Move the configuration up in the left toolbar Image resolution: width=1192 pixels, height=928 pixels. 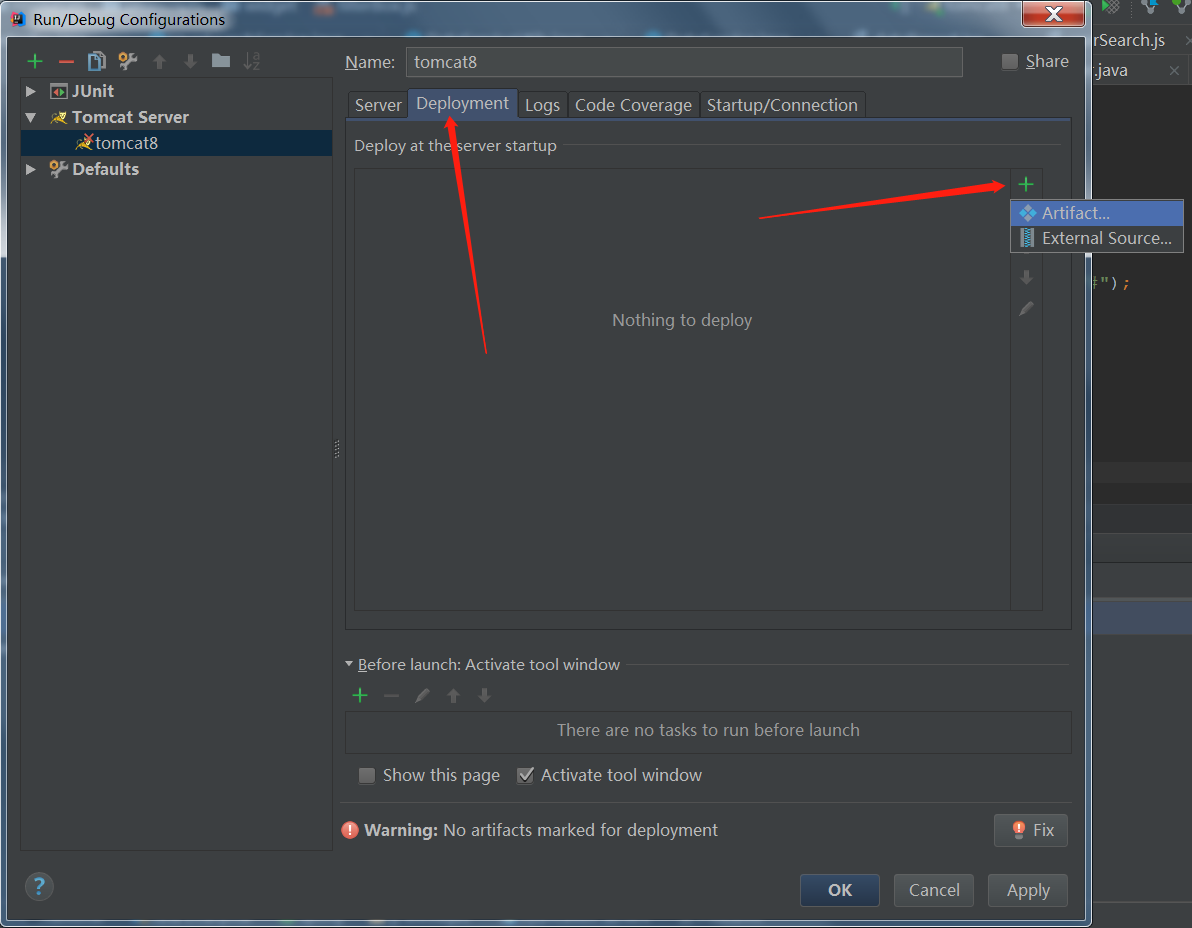click(x=160, y=62)
